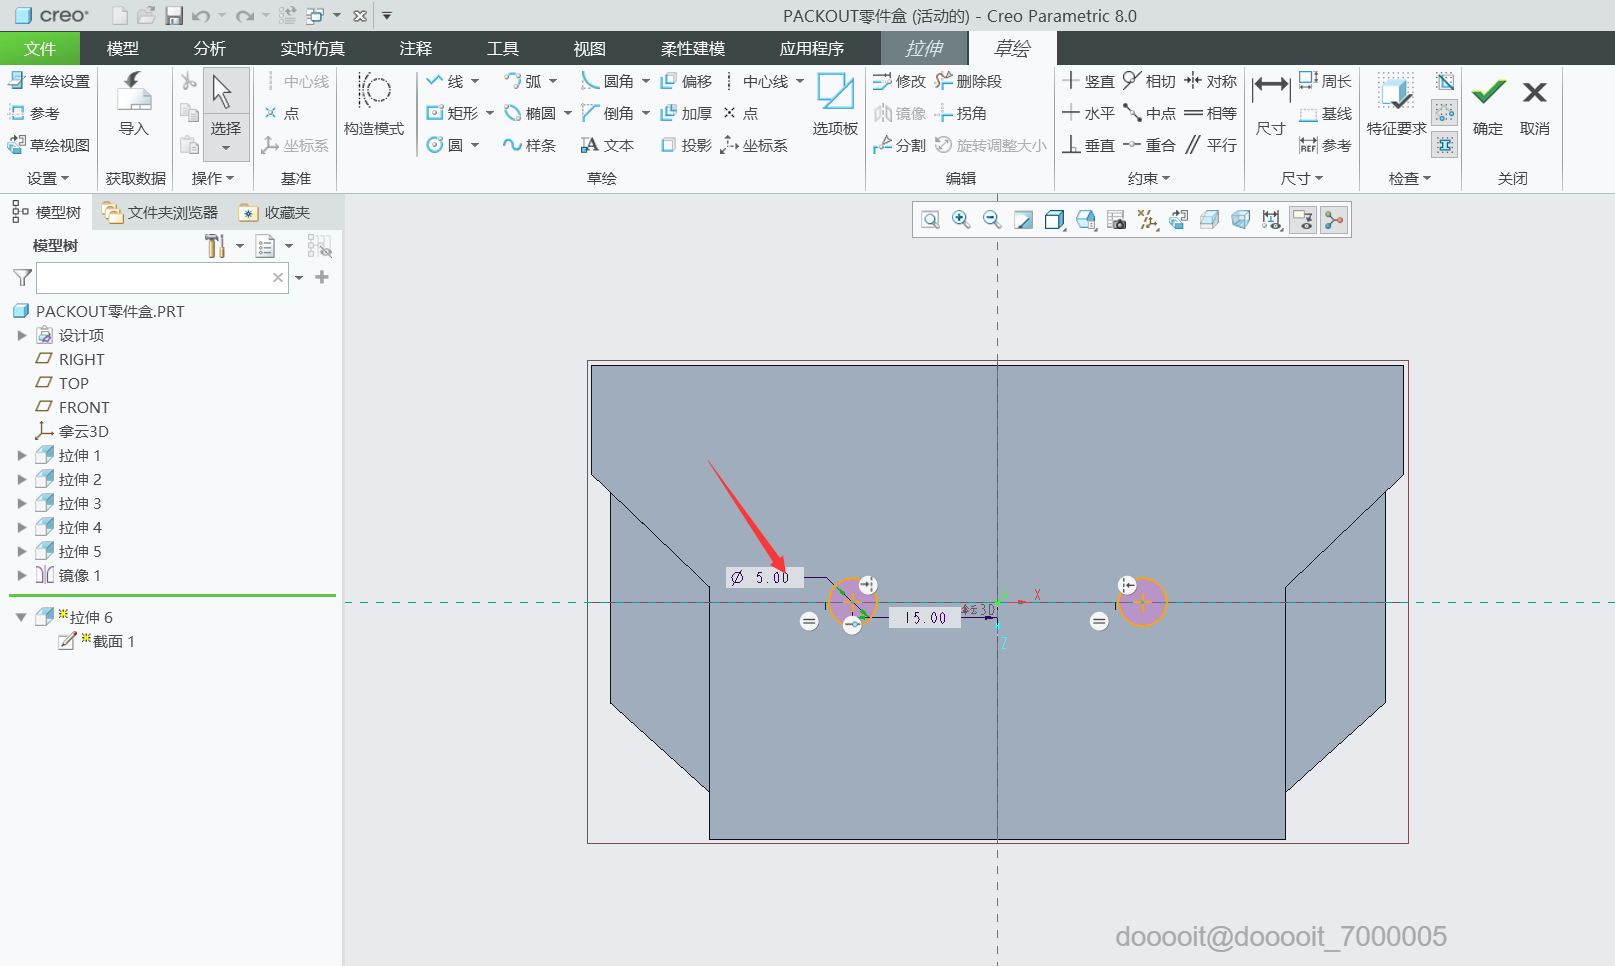This screenshot has height=966, width=1615.
Task: Click the 加厚 (Thicken) tool
Action: [x=686, y=113]
